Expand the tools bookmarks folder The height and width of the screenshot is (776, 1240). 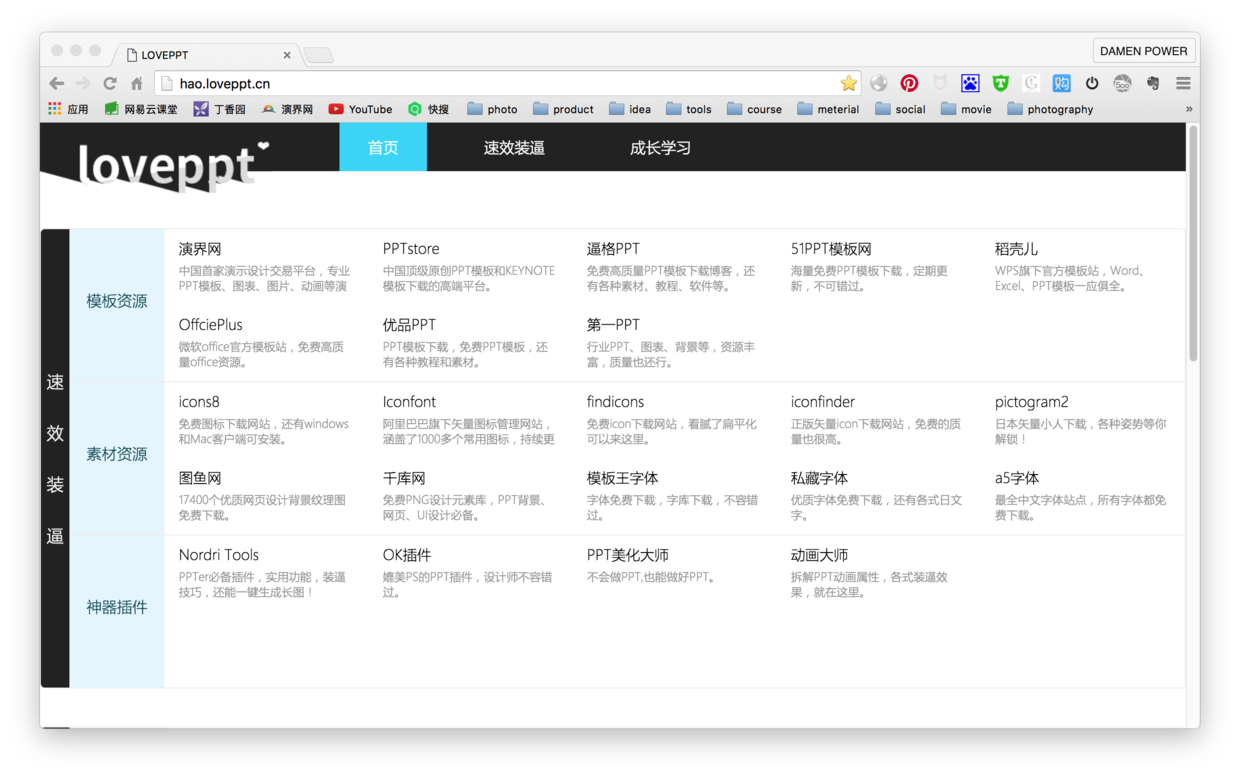click(x=689, y=109)
